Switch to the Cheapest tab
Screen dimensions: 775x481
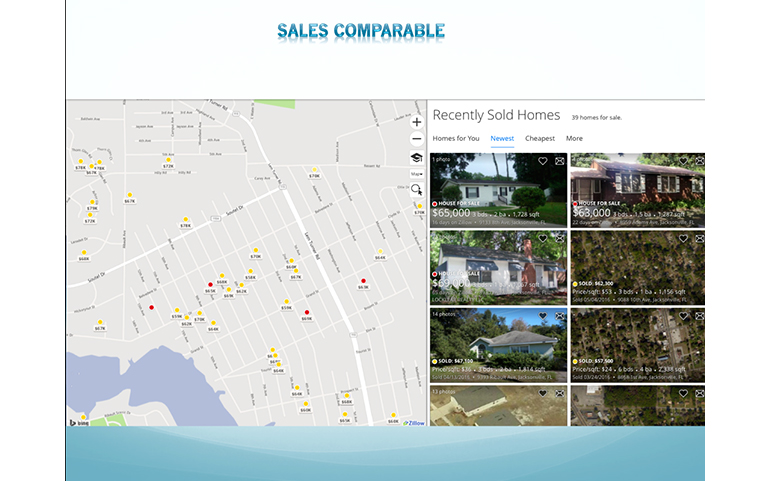pyautogui.click(x=540, y=138)
